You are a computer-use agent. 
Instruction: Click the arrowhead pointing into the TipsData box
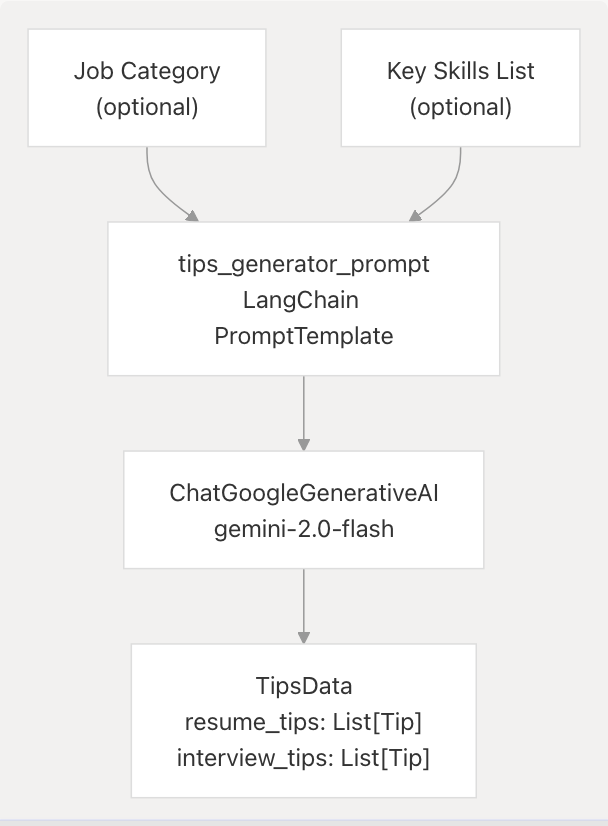(x=303, y=637)
